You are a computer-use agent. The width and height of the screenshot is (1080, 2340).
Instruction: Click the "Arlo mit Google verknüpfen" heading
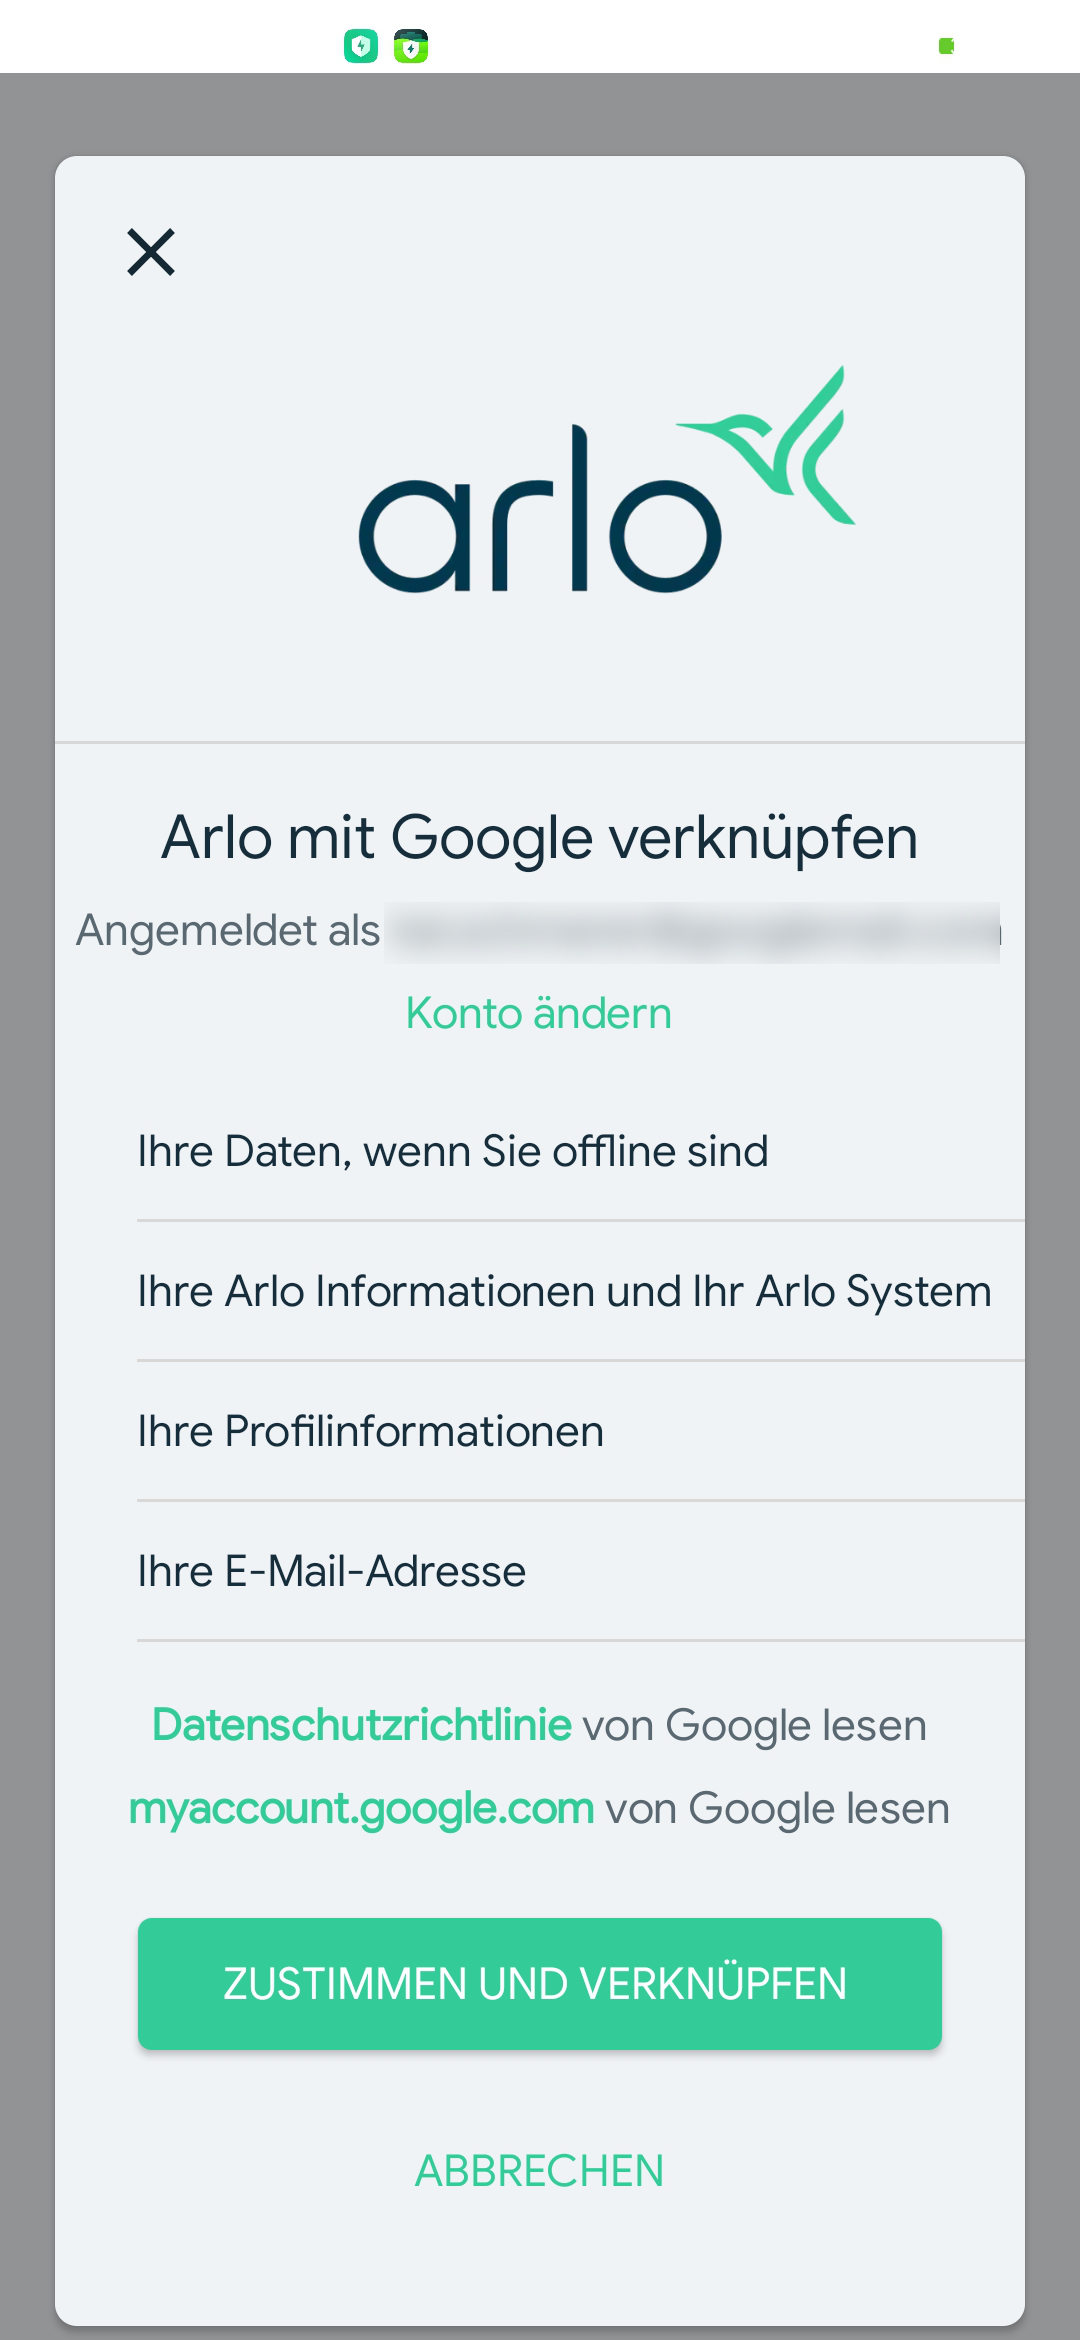point(540,837)
